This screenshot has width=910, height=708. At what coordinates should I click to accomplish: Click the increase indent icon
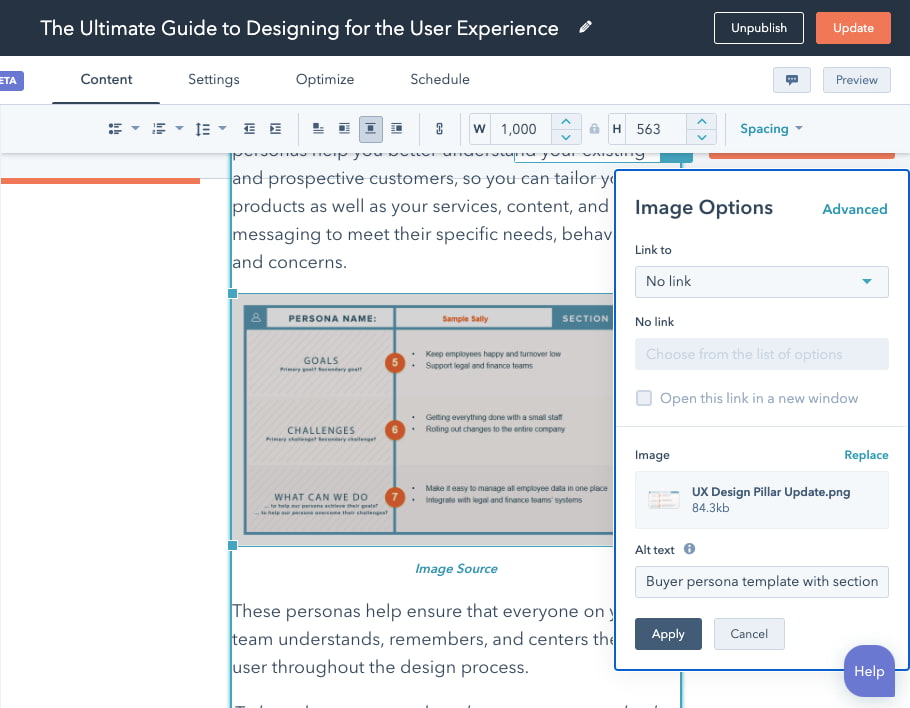[276, 128]
